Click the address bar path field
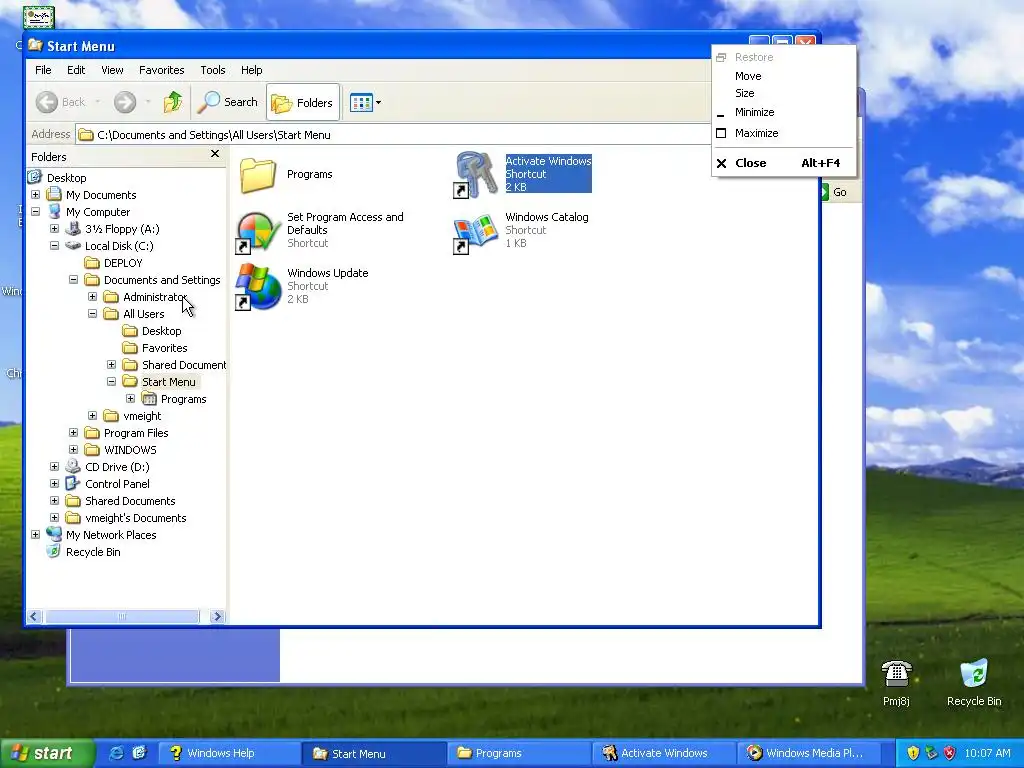 coord(392,135)
